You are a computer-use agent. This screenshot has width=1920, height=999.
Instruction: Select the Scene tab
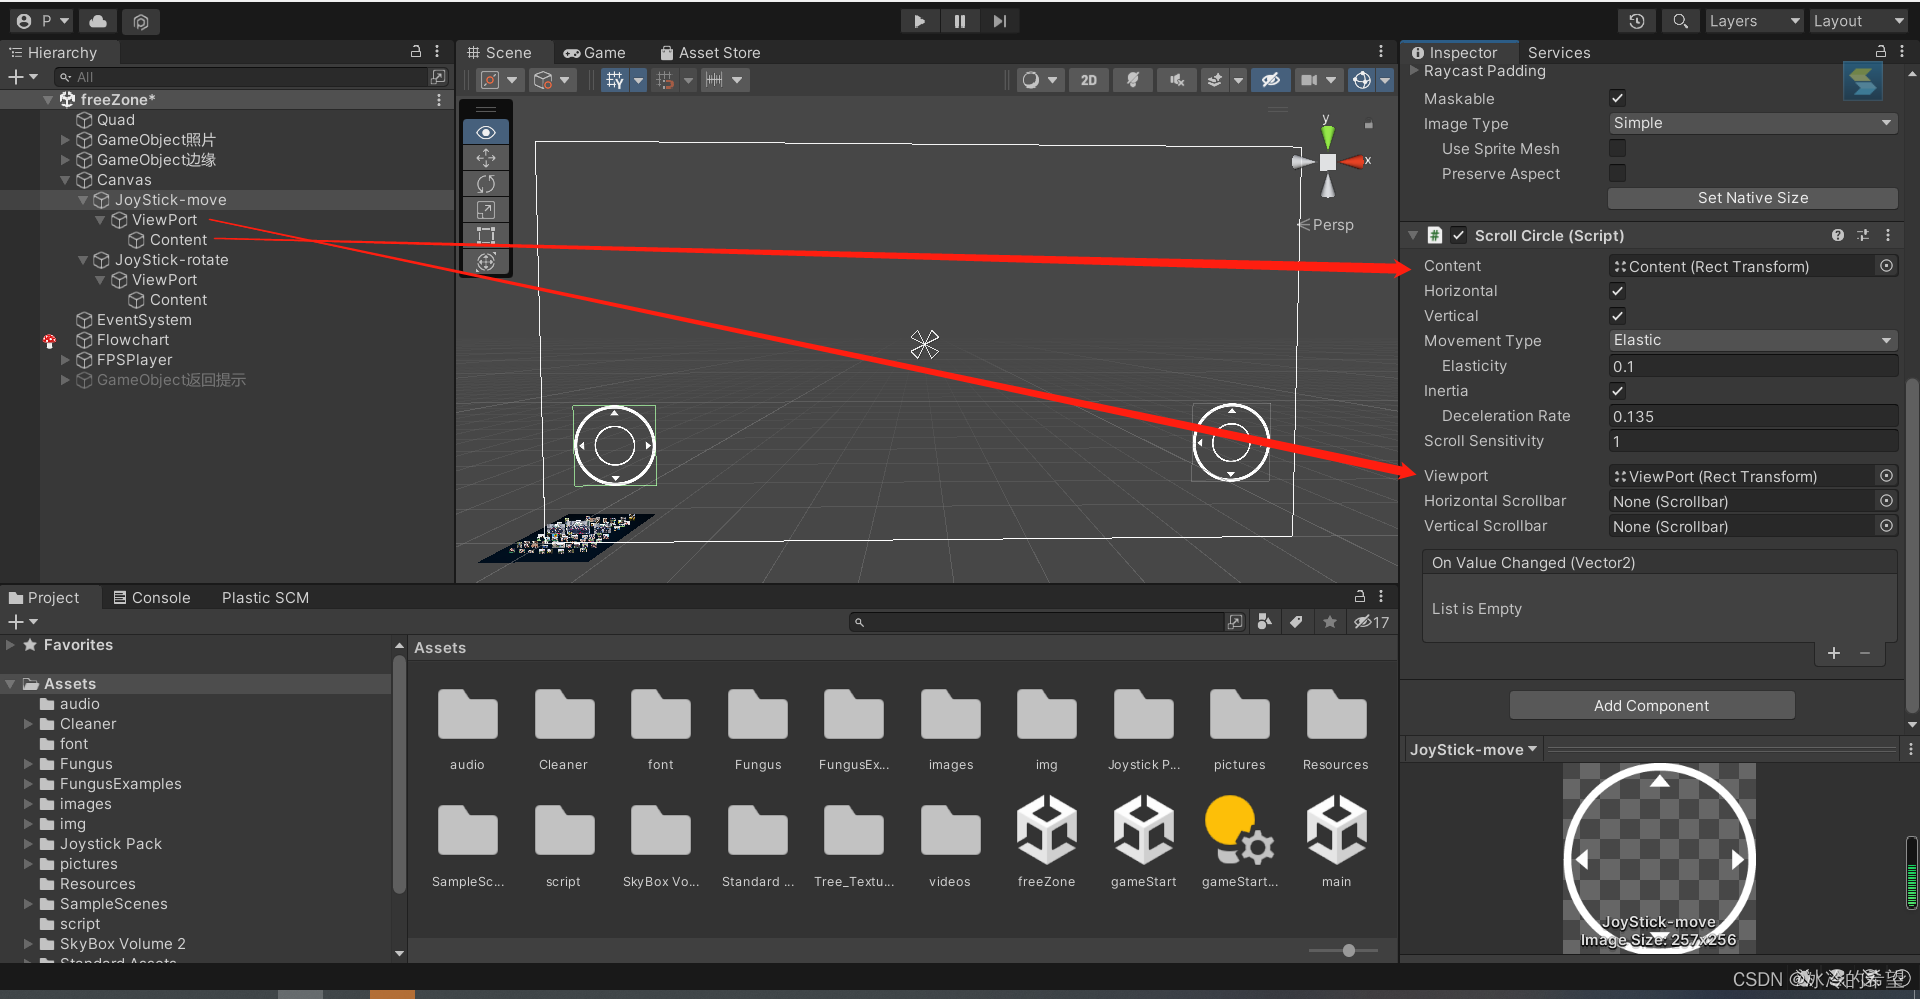498,52
